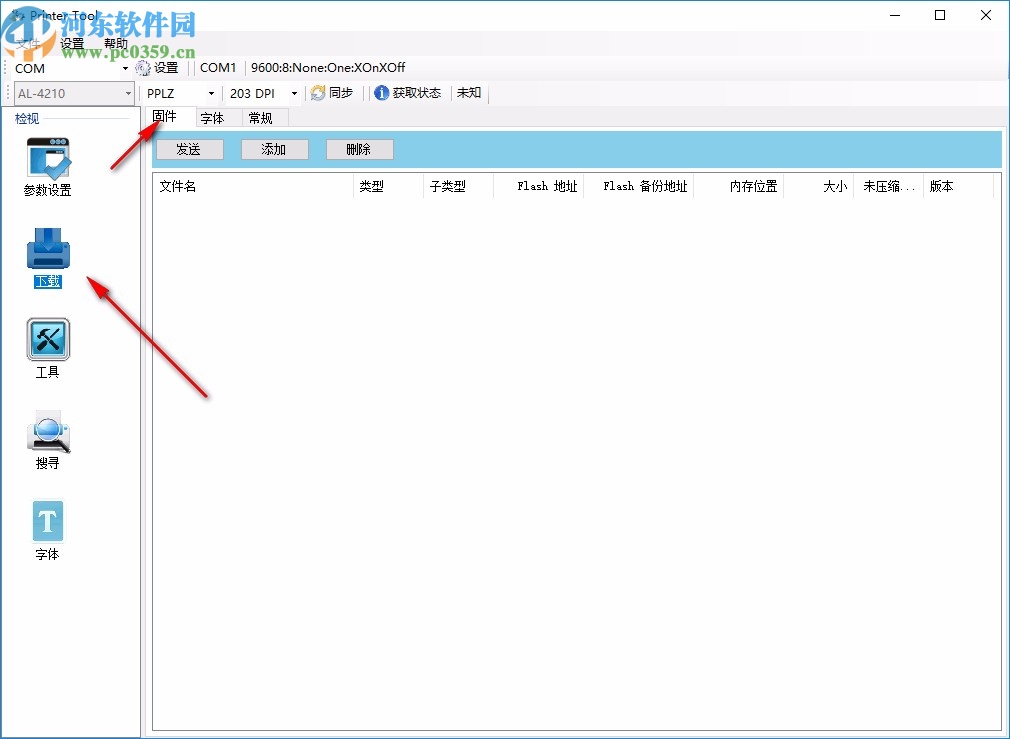Trigger the 同步 (sync) refresh icon
Viewport: 1010px width, 739px height.
click(x=317, y=93)
